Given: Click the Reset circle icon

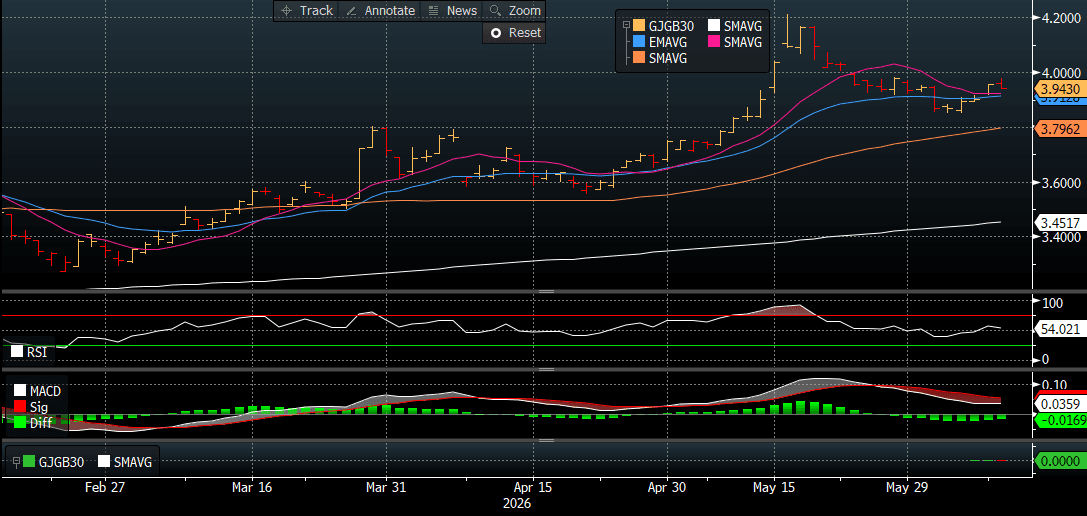Looking at the screenshot, I should coord(495,33).
